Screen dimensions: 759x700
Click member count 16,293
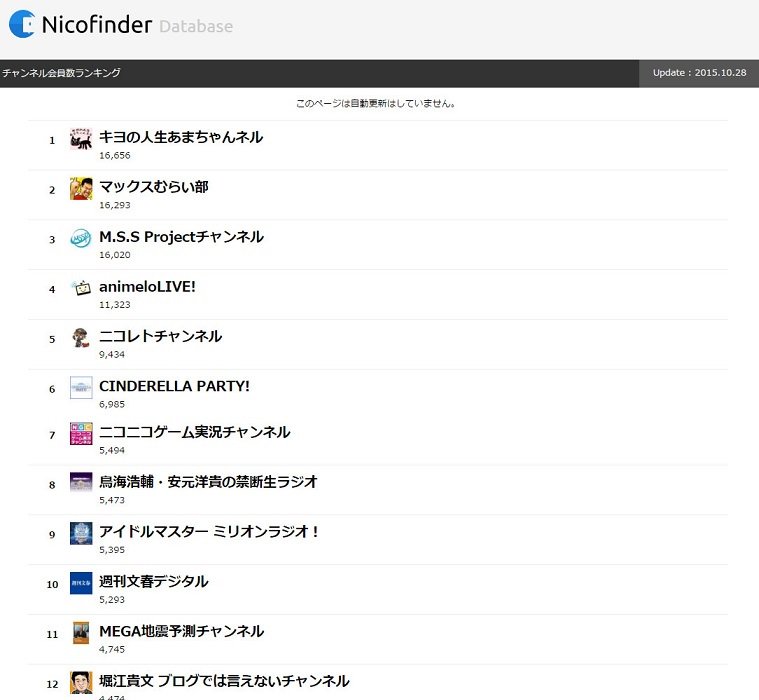coord(115,205)
